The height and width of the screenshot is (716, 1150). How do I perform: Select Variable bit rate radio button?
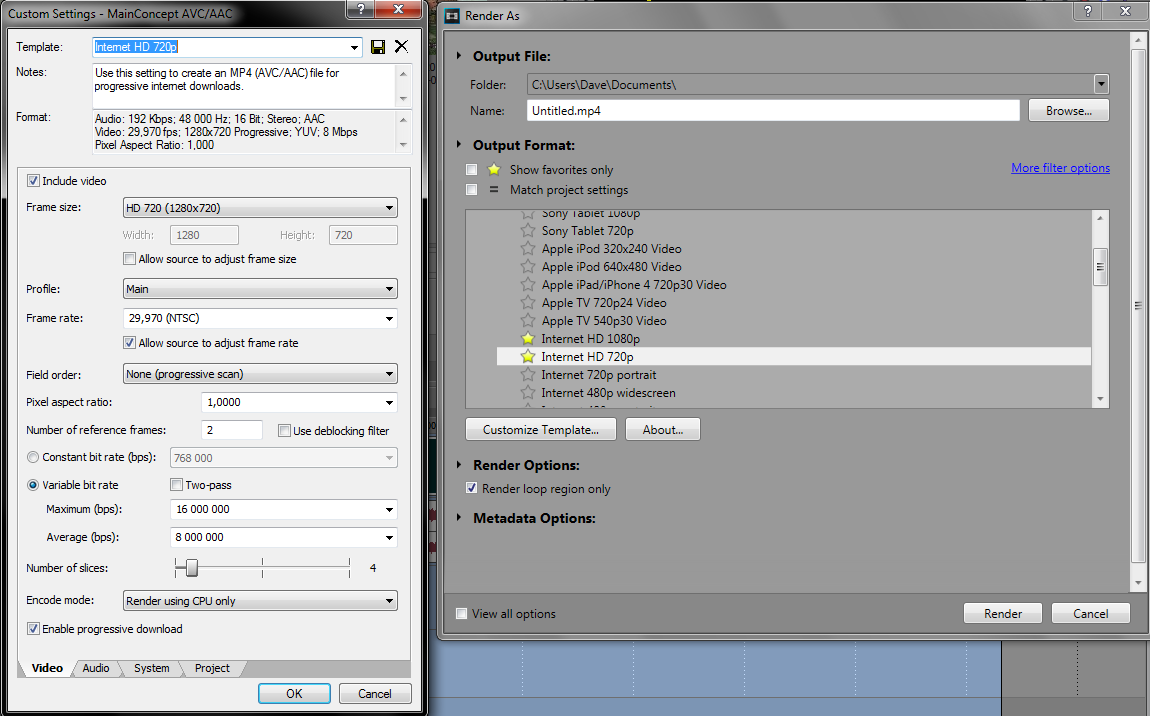pos(33,485)
